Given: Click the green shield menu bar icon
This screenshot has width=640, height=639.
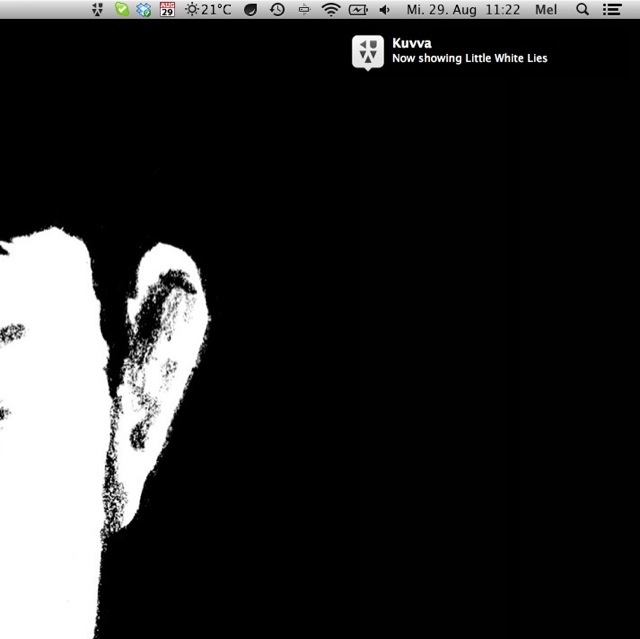Looking at the screenshot, I should tap(121, 10).
